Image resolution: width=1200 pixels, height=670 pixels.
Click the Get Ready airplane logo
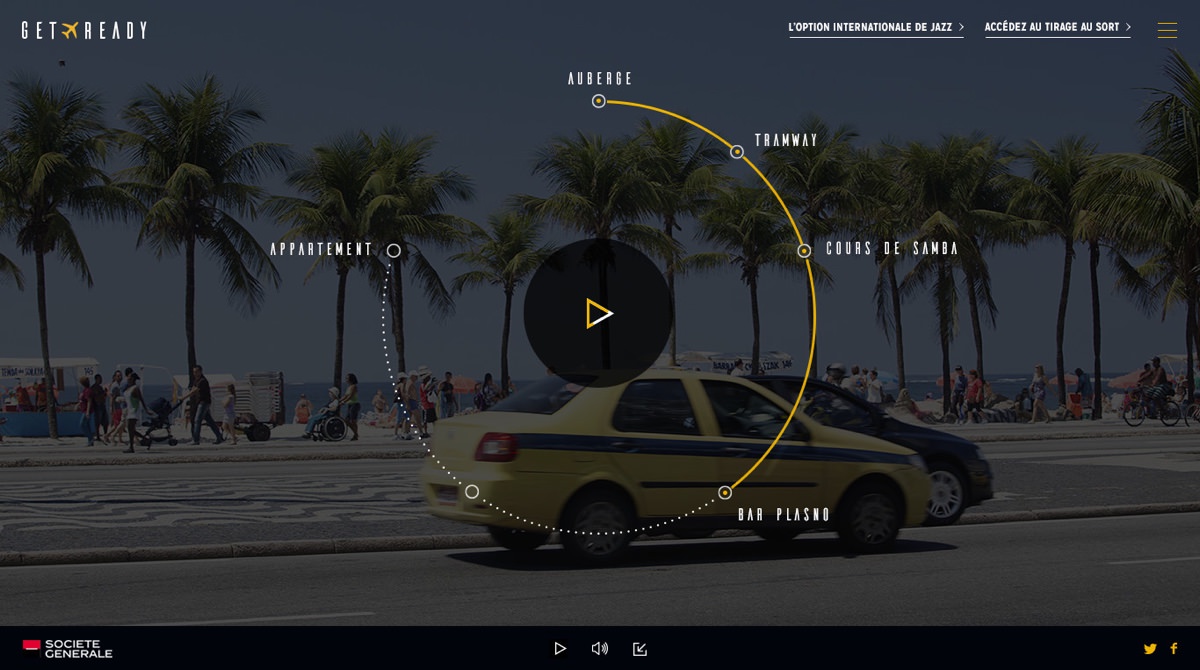pyautogui.click(x=84, y=30)
